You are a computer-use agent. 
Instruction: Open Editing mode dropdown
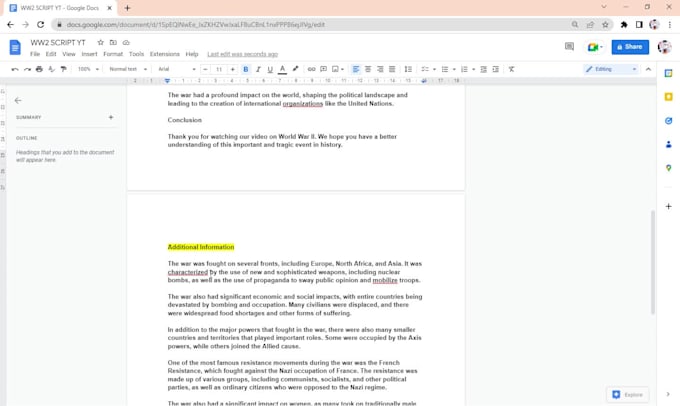[x=611, y=69]
